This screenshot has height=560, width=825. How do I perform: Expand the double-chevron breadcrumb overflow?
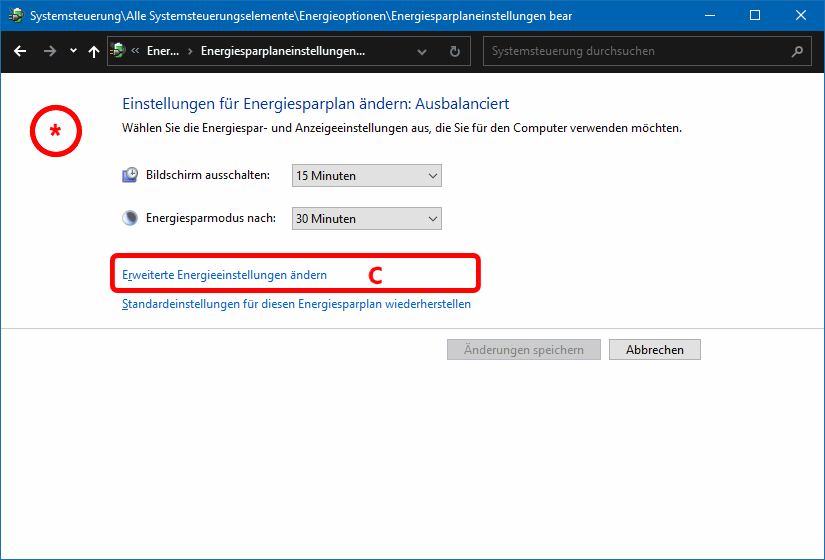135,51
